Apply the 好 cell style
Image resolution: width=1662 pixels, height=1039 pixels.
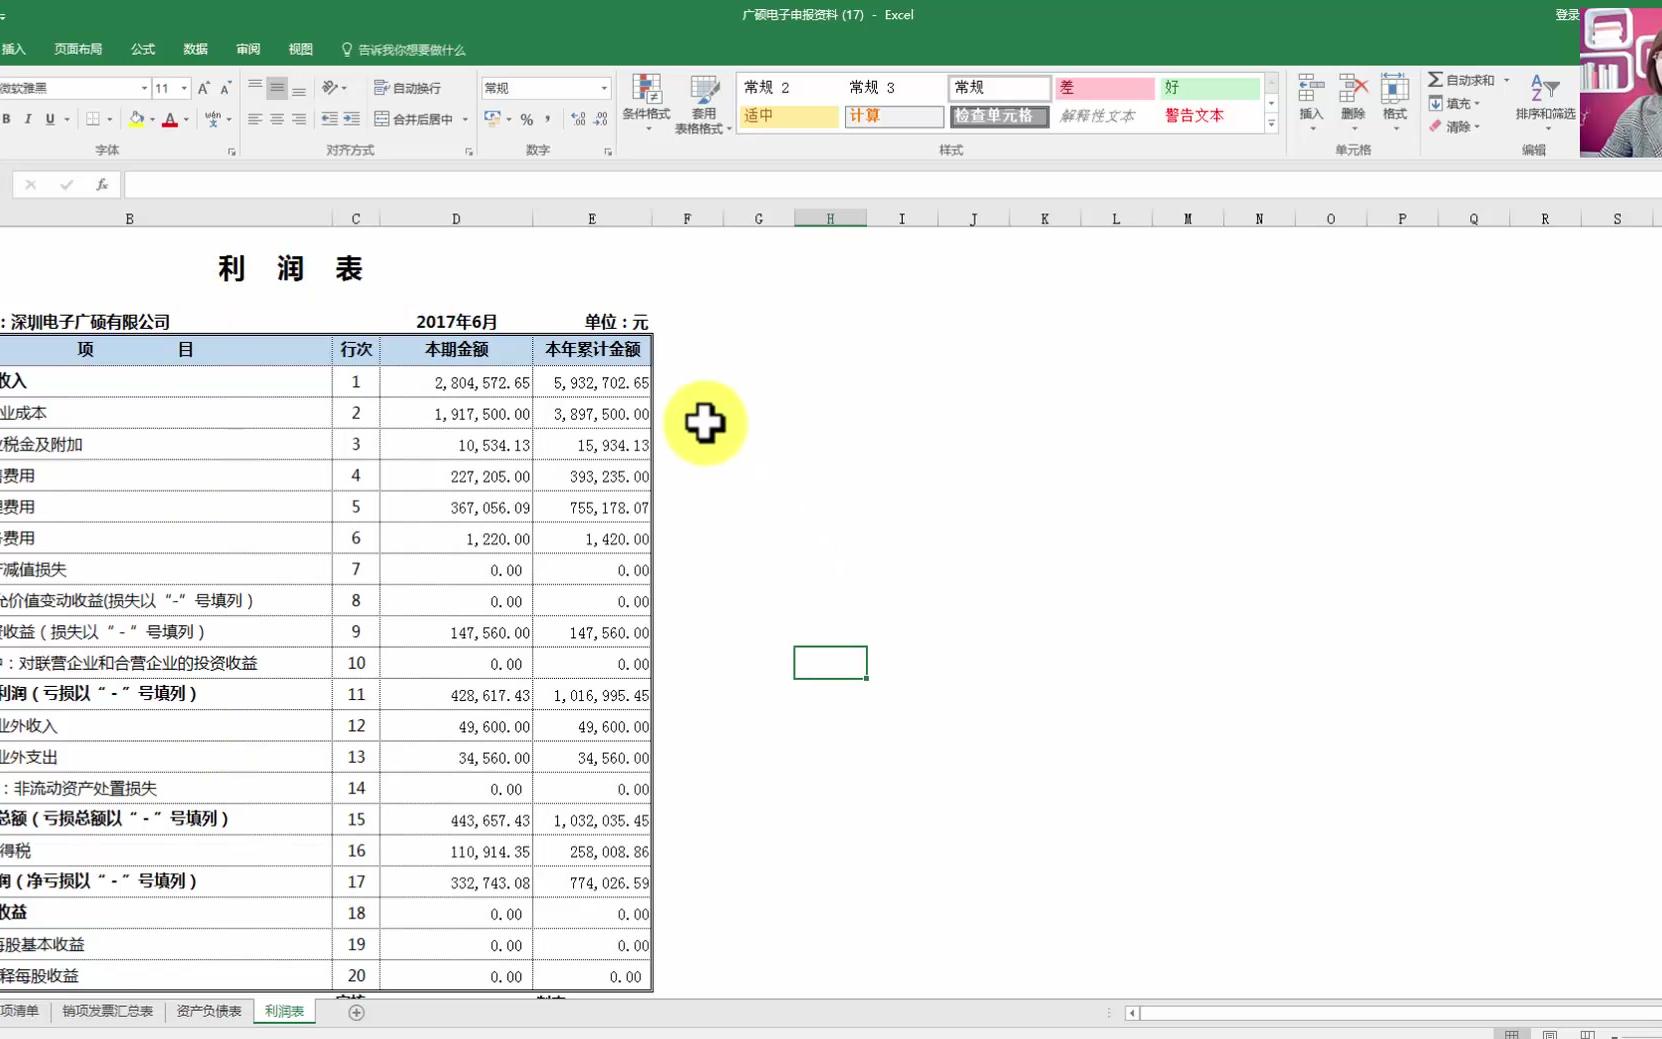(x=1208, y=88)
